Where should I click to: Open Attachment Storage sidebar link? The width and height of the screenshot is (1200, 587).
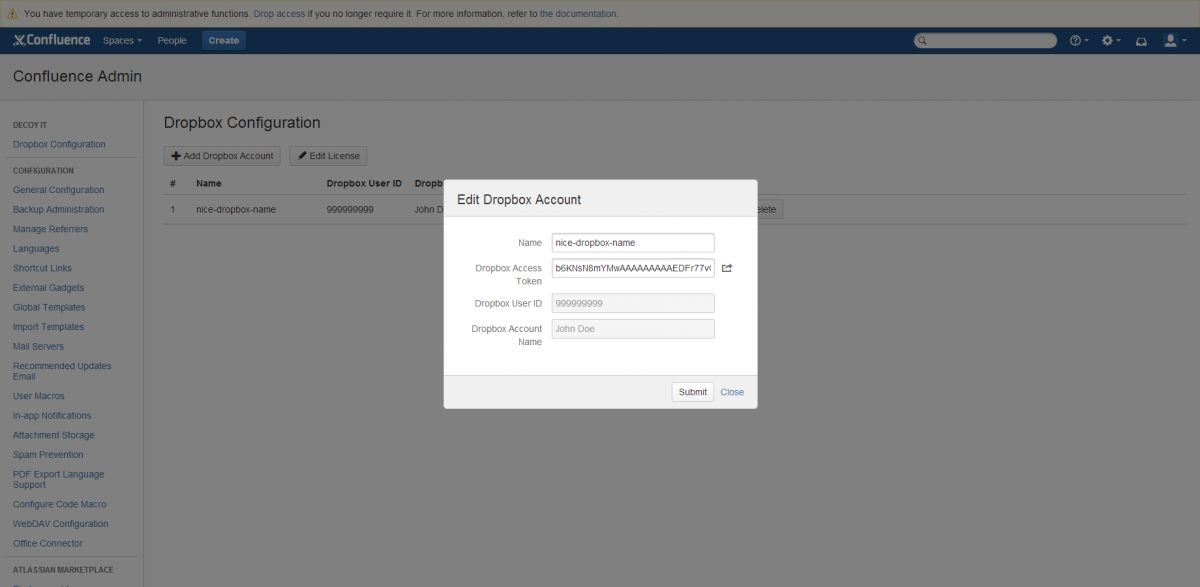pos(54,435)
